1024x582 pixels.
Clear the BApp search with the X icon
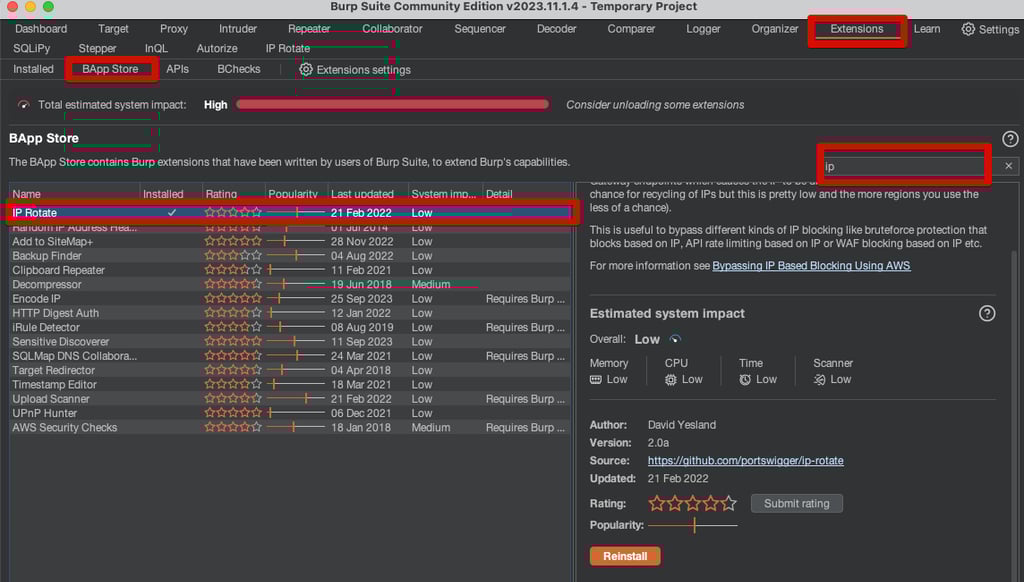point(1008,166)
